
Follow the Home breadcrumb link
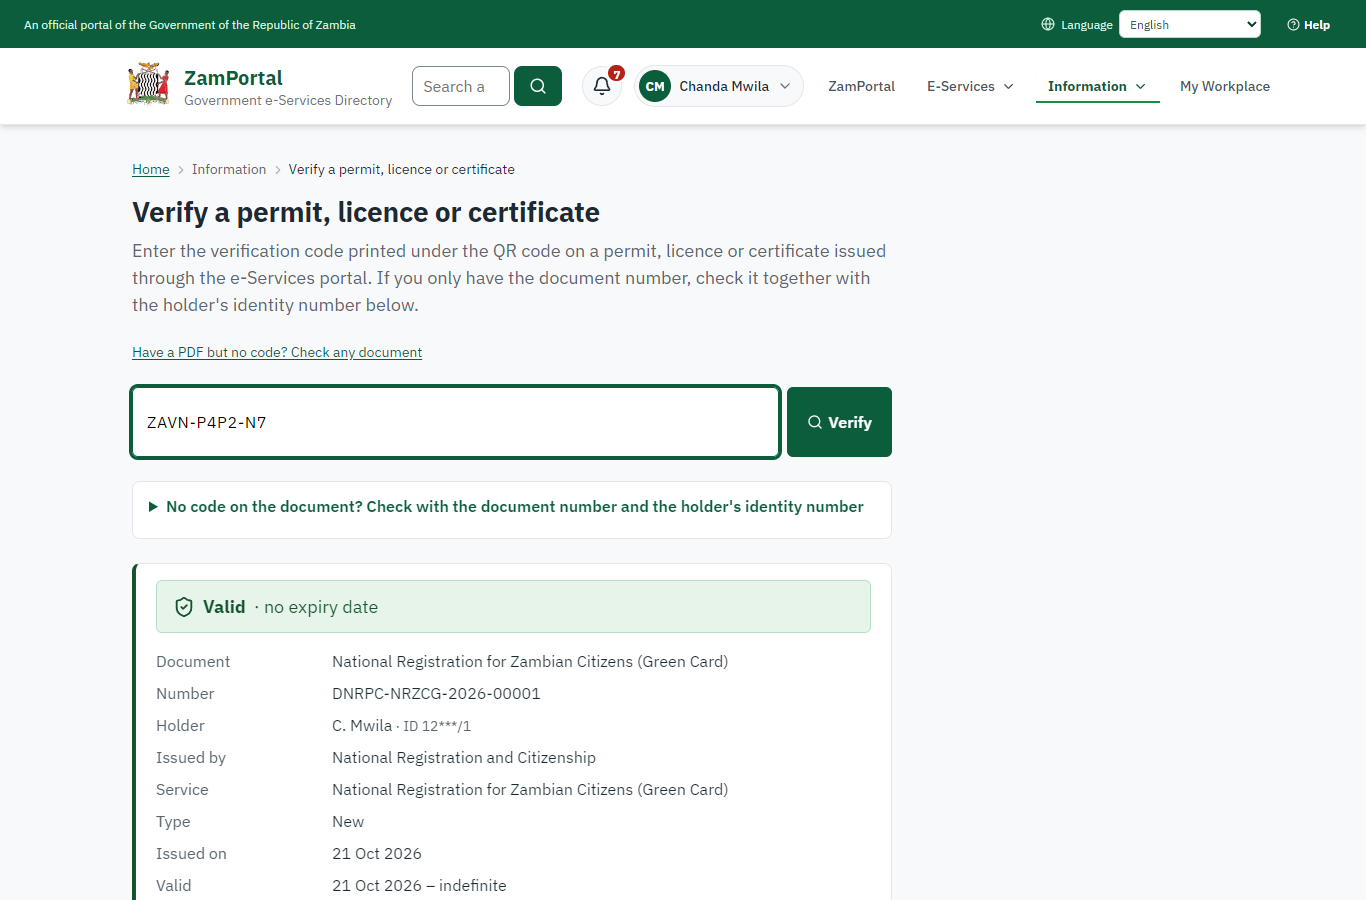(x=151, y=169)
